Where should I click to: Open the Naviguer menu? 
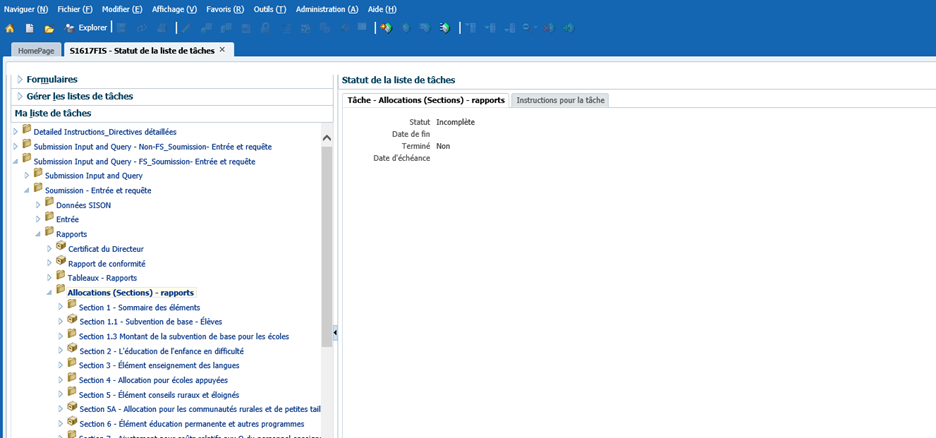pyautogui.click(x=26, y=10)
